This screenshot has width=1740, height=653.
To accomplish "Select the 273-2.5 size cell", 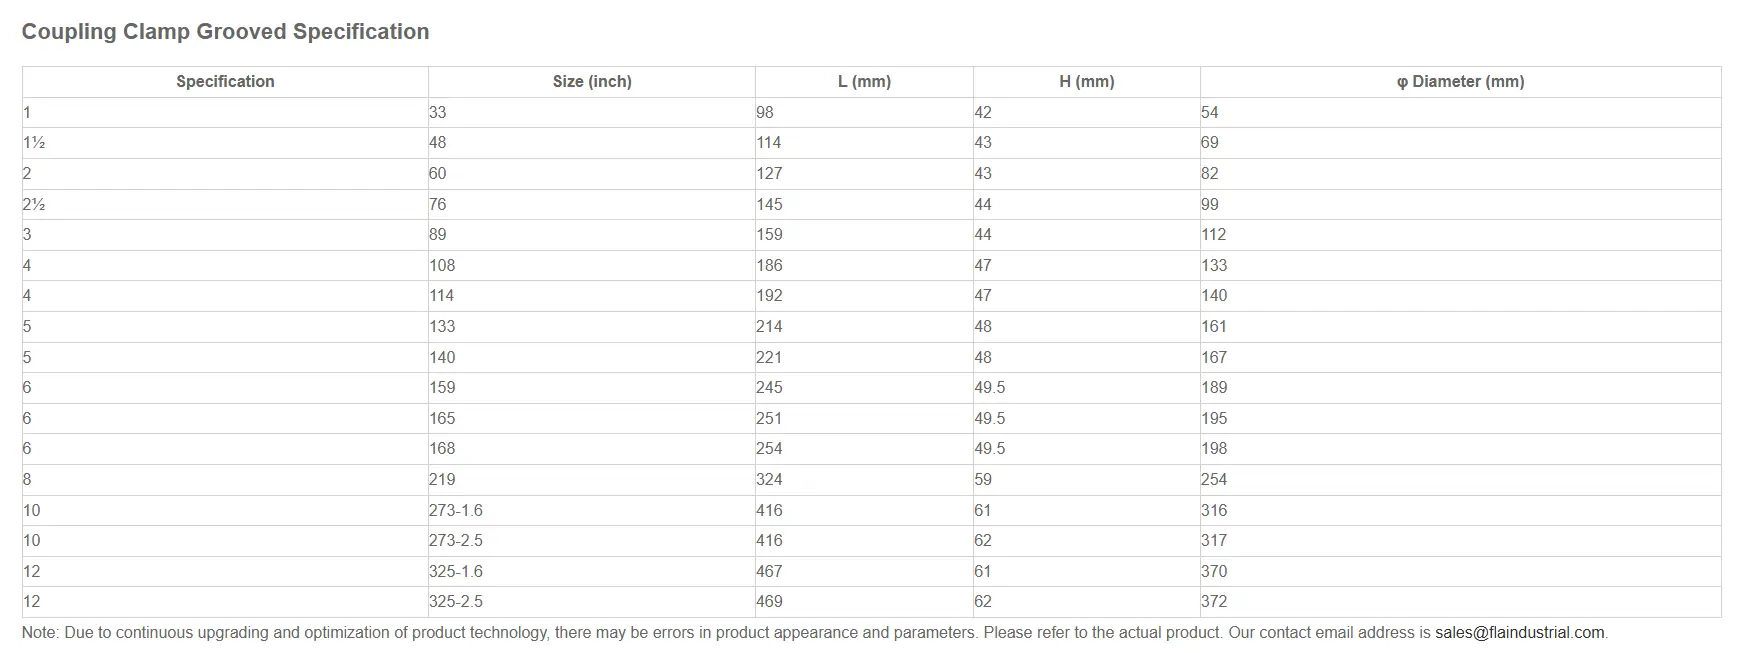I will 592,541.
